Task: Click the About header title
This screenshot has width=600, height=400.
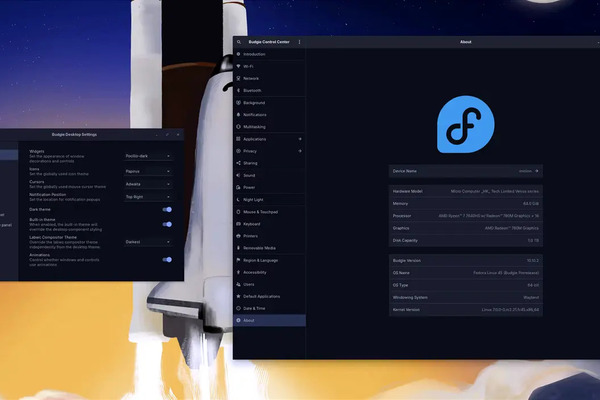Action: [x=466, y=42]
